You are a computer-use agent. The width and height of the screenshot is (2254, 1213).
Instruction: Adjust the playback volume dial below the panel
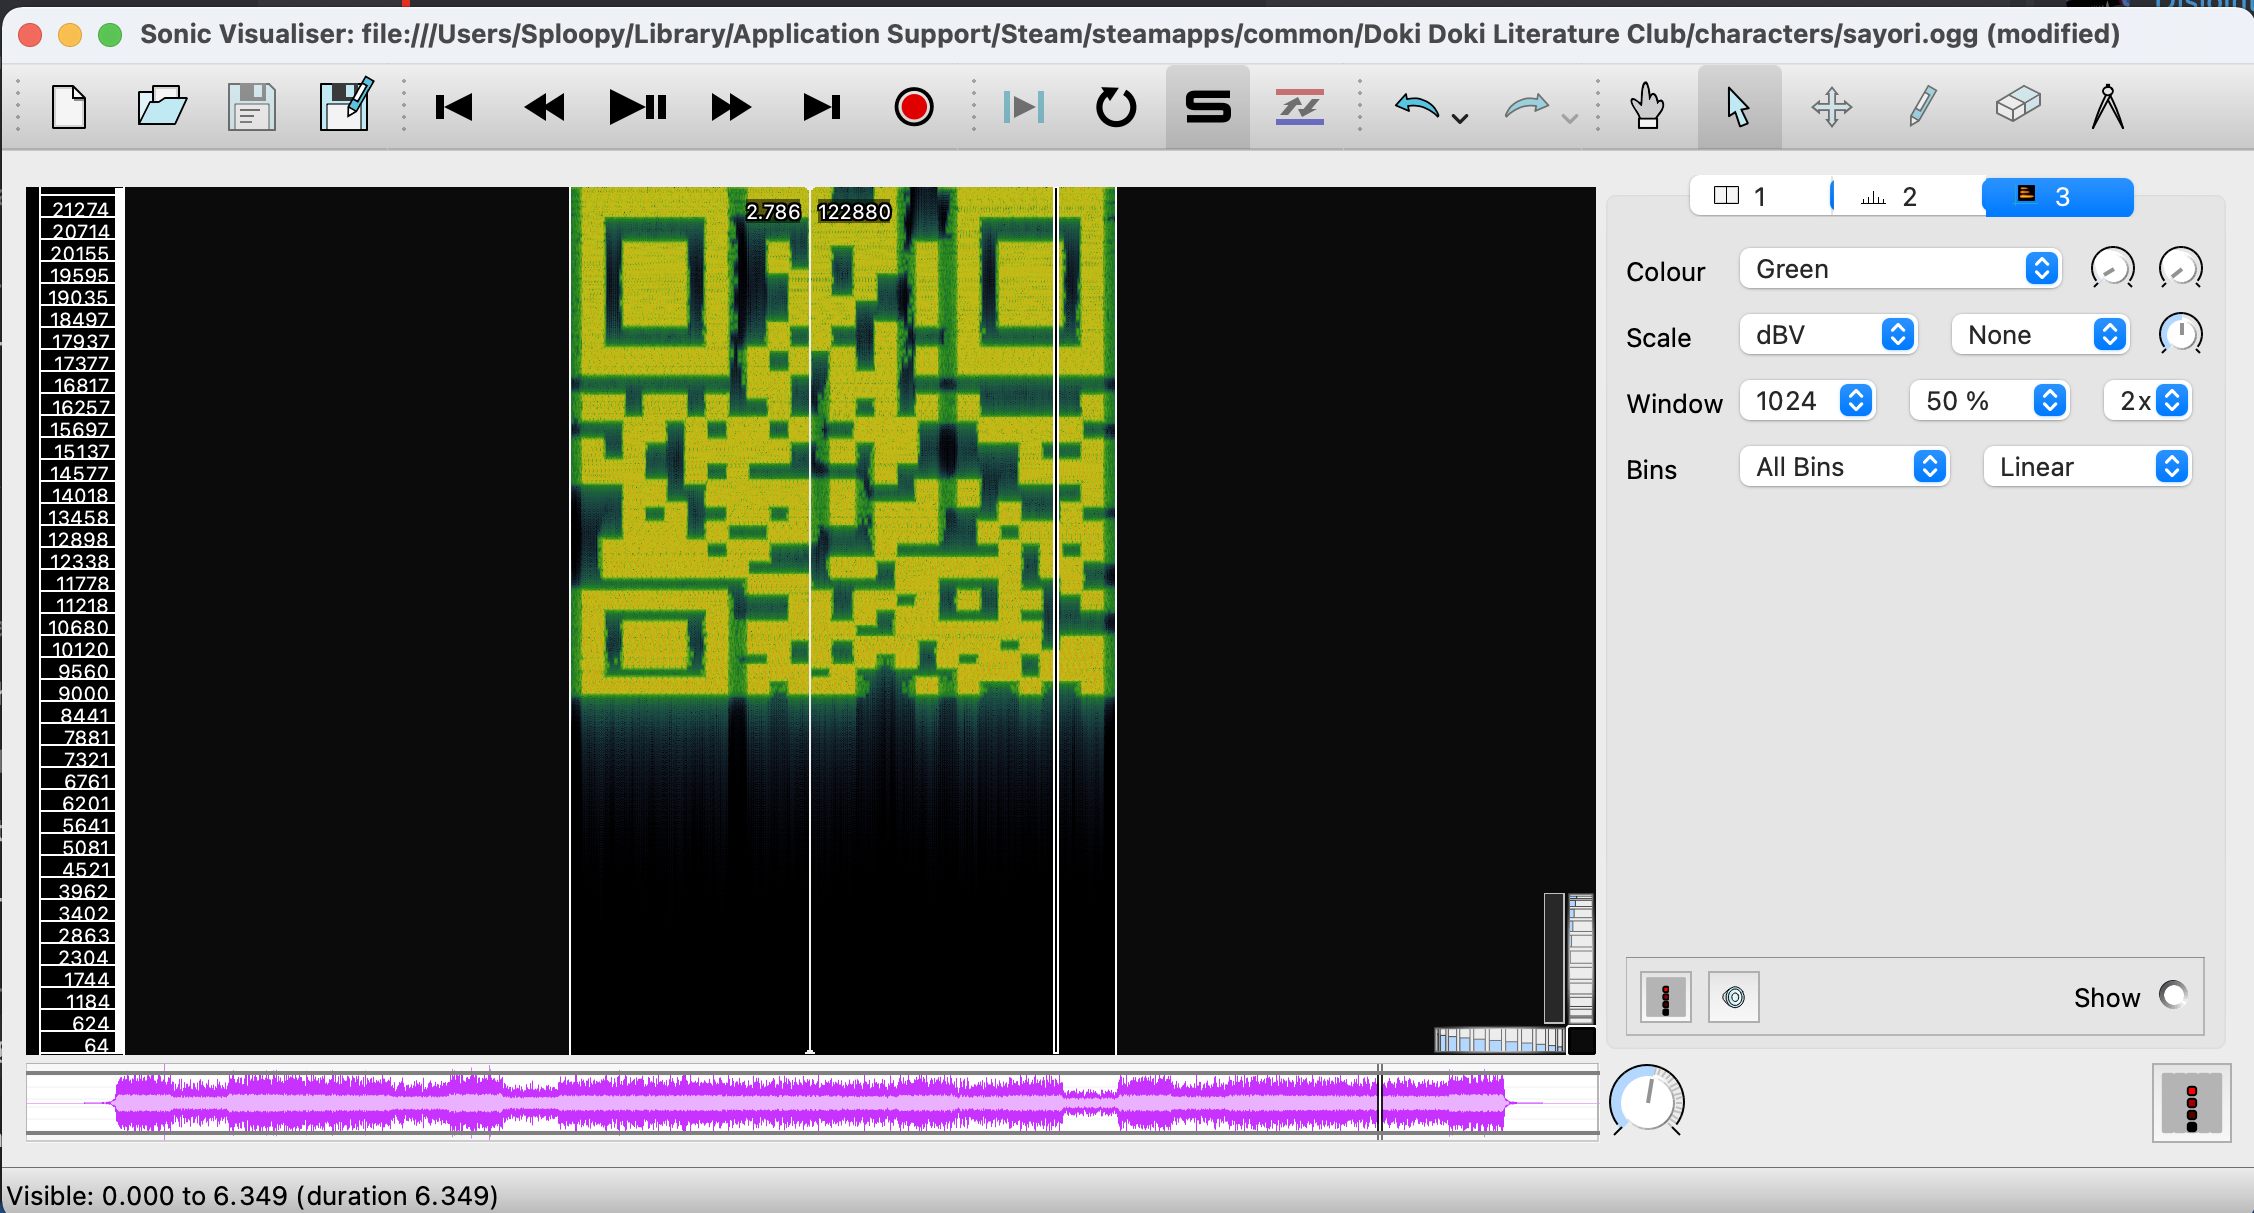pyautogui.click(x=1646, y=1100)
